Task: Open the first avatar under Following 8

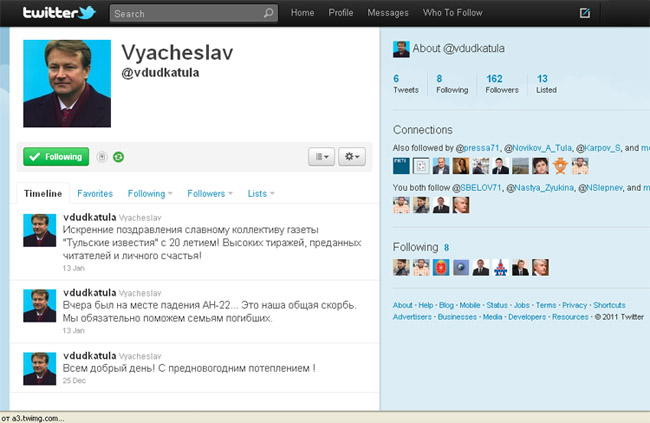Action: [x=401, y=267]
